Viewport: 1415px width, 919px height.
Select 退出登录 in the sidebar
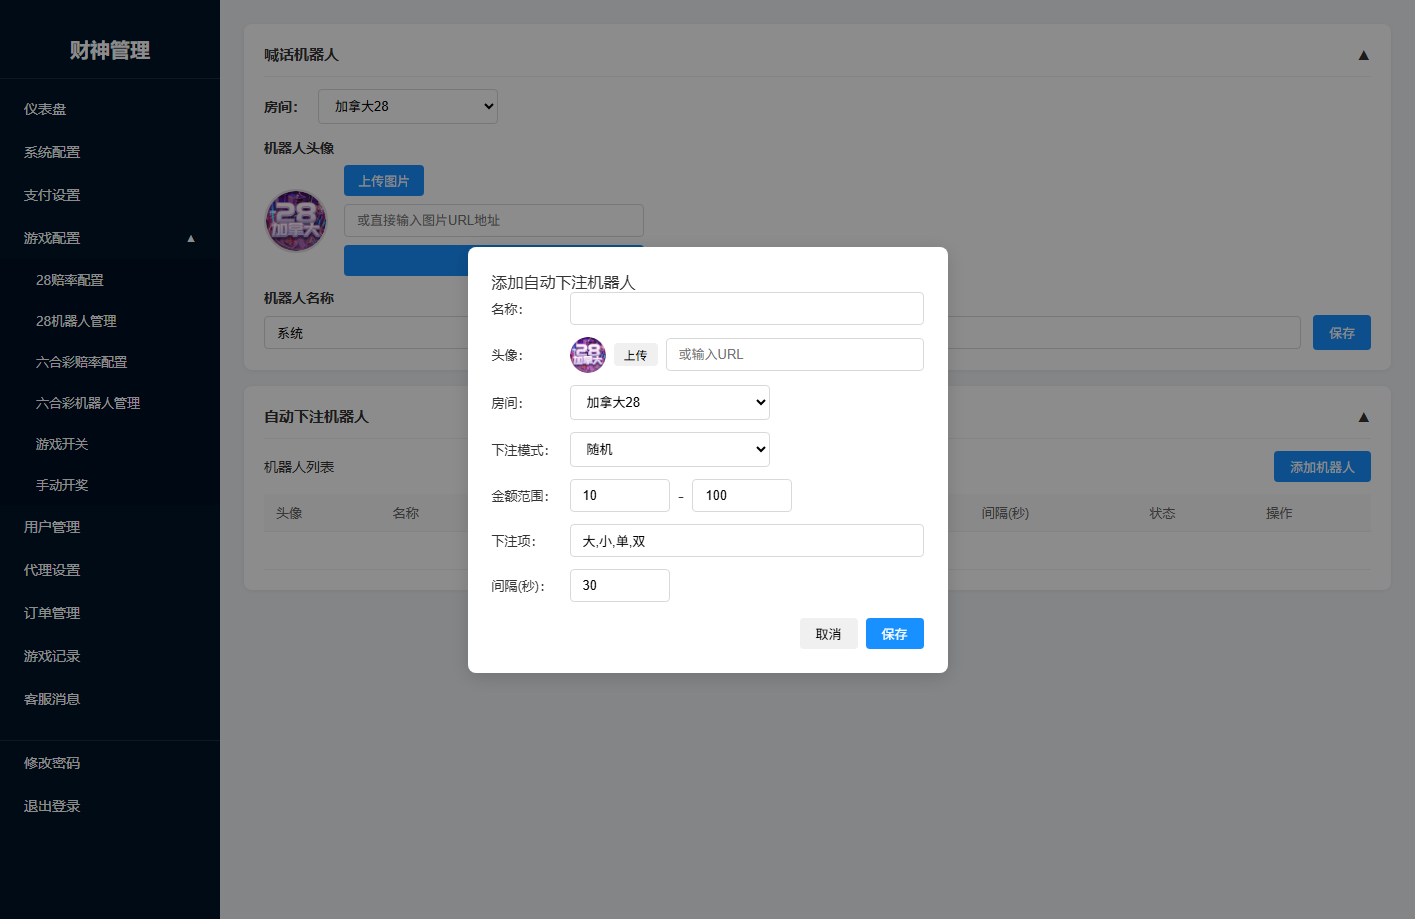click(52, 806)
